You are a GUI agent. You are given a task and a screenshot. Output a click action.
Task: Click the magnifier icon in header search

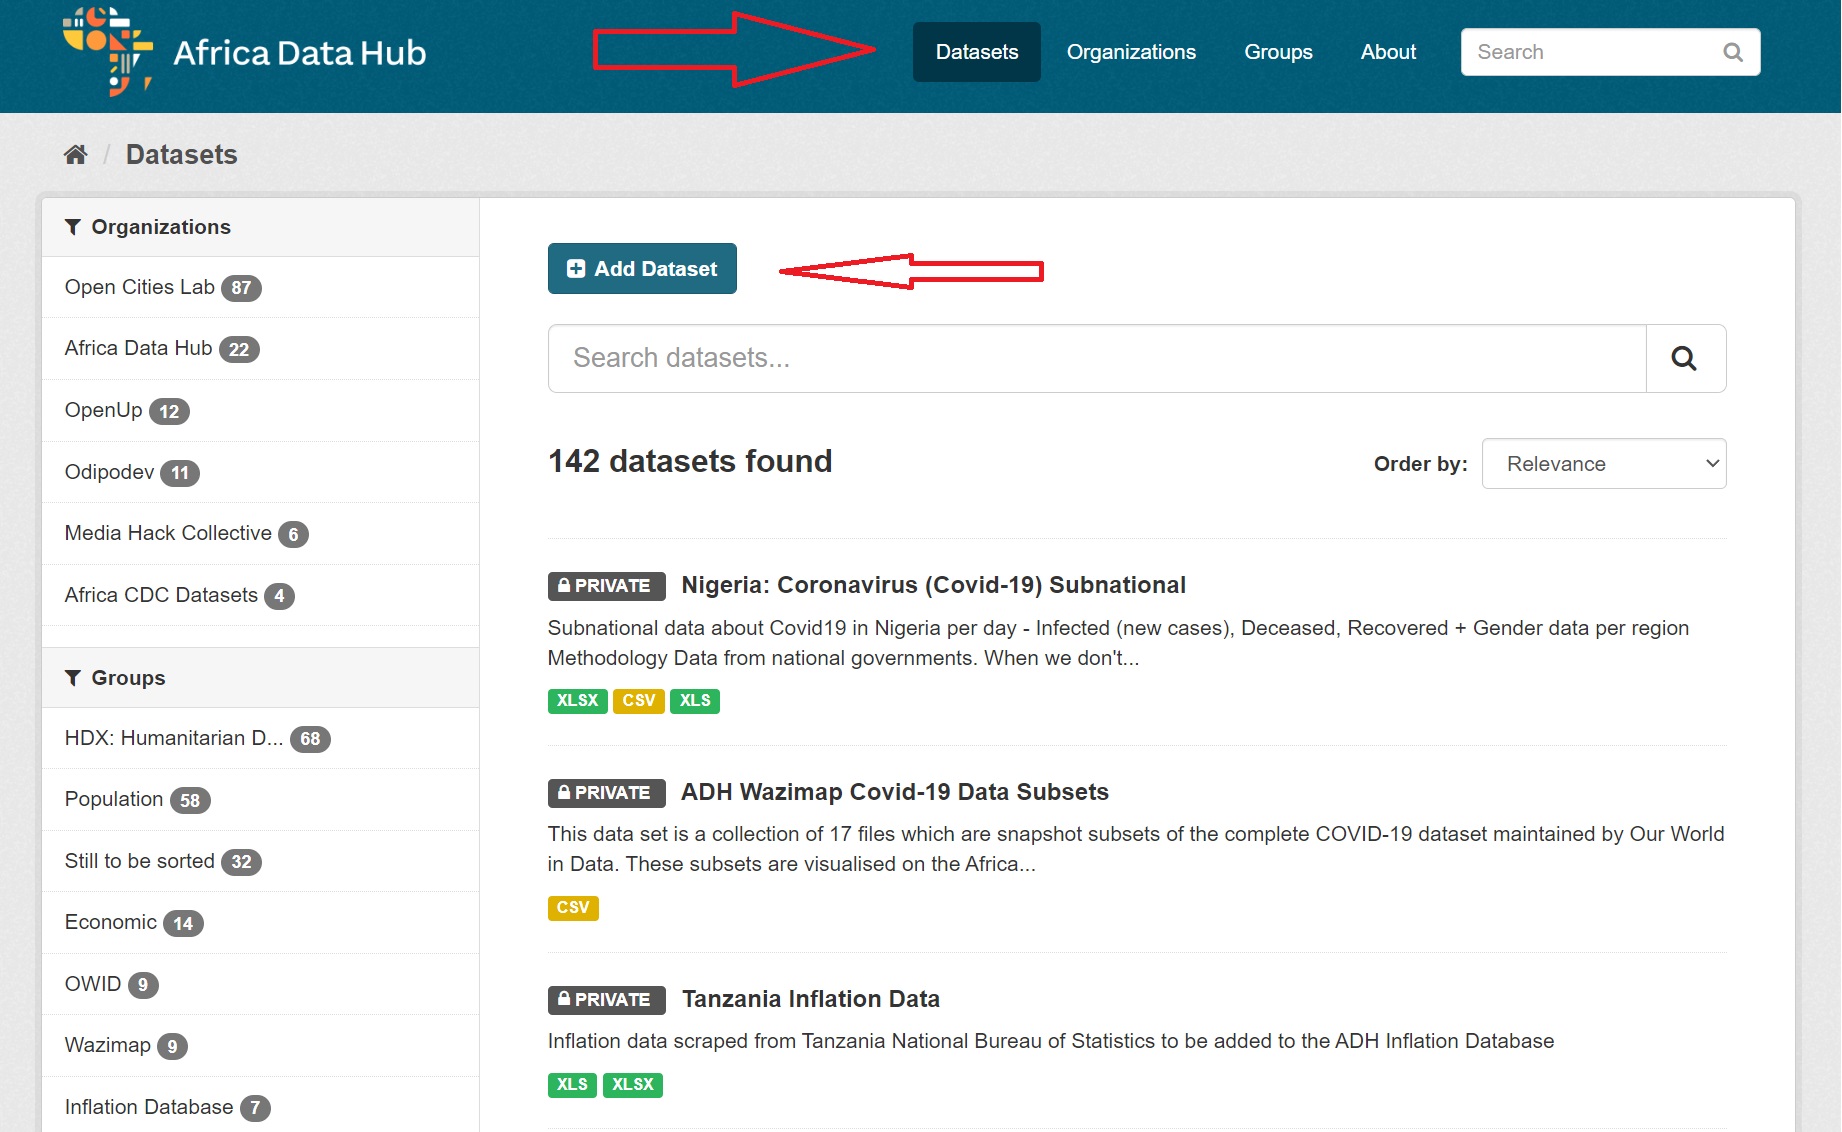click(x=1732, y=52)
